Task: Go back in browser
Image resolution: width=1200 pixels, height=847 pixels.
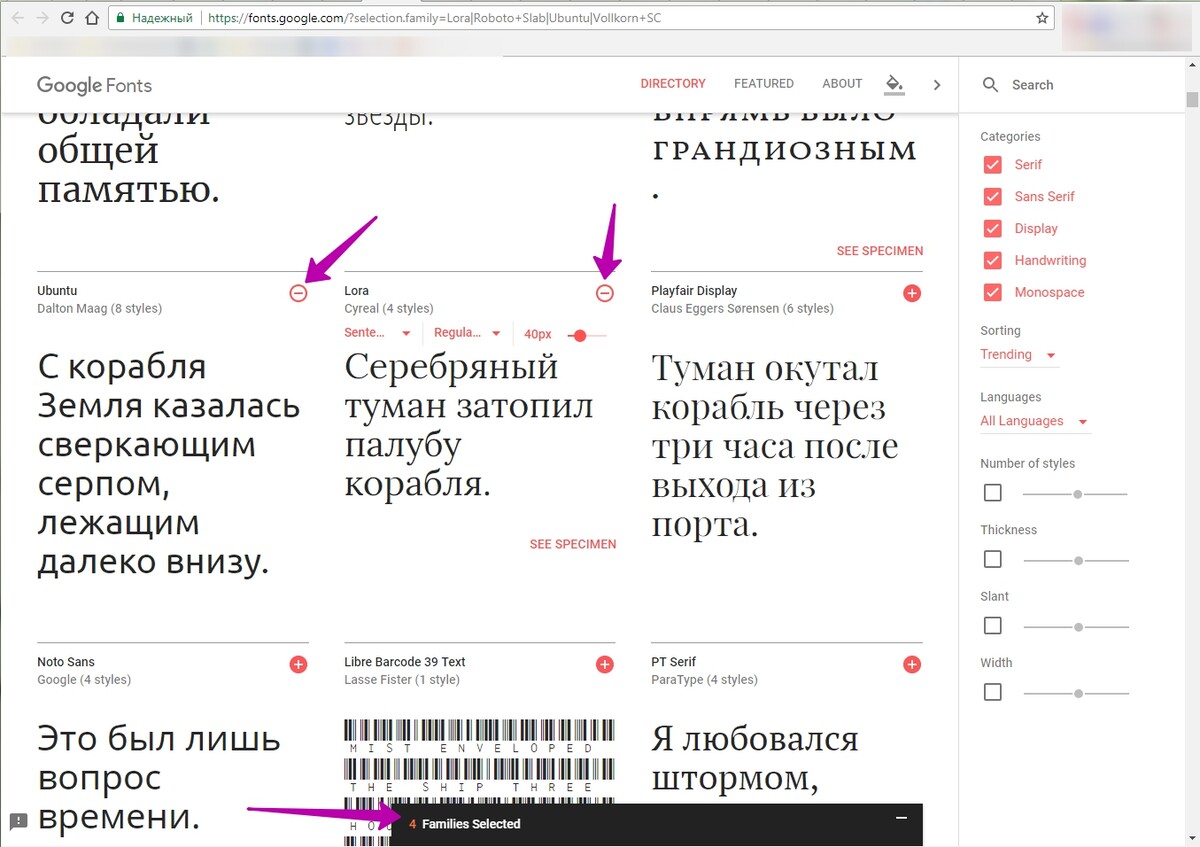Action: 19,18
